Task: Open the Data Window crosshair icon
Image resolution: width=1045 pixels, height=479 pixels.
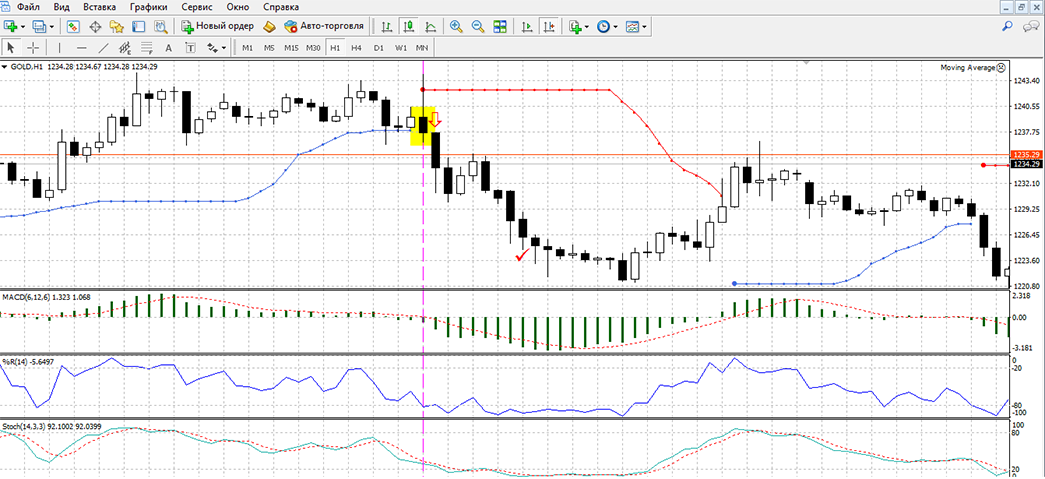Action: pos(95,27)
